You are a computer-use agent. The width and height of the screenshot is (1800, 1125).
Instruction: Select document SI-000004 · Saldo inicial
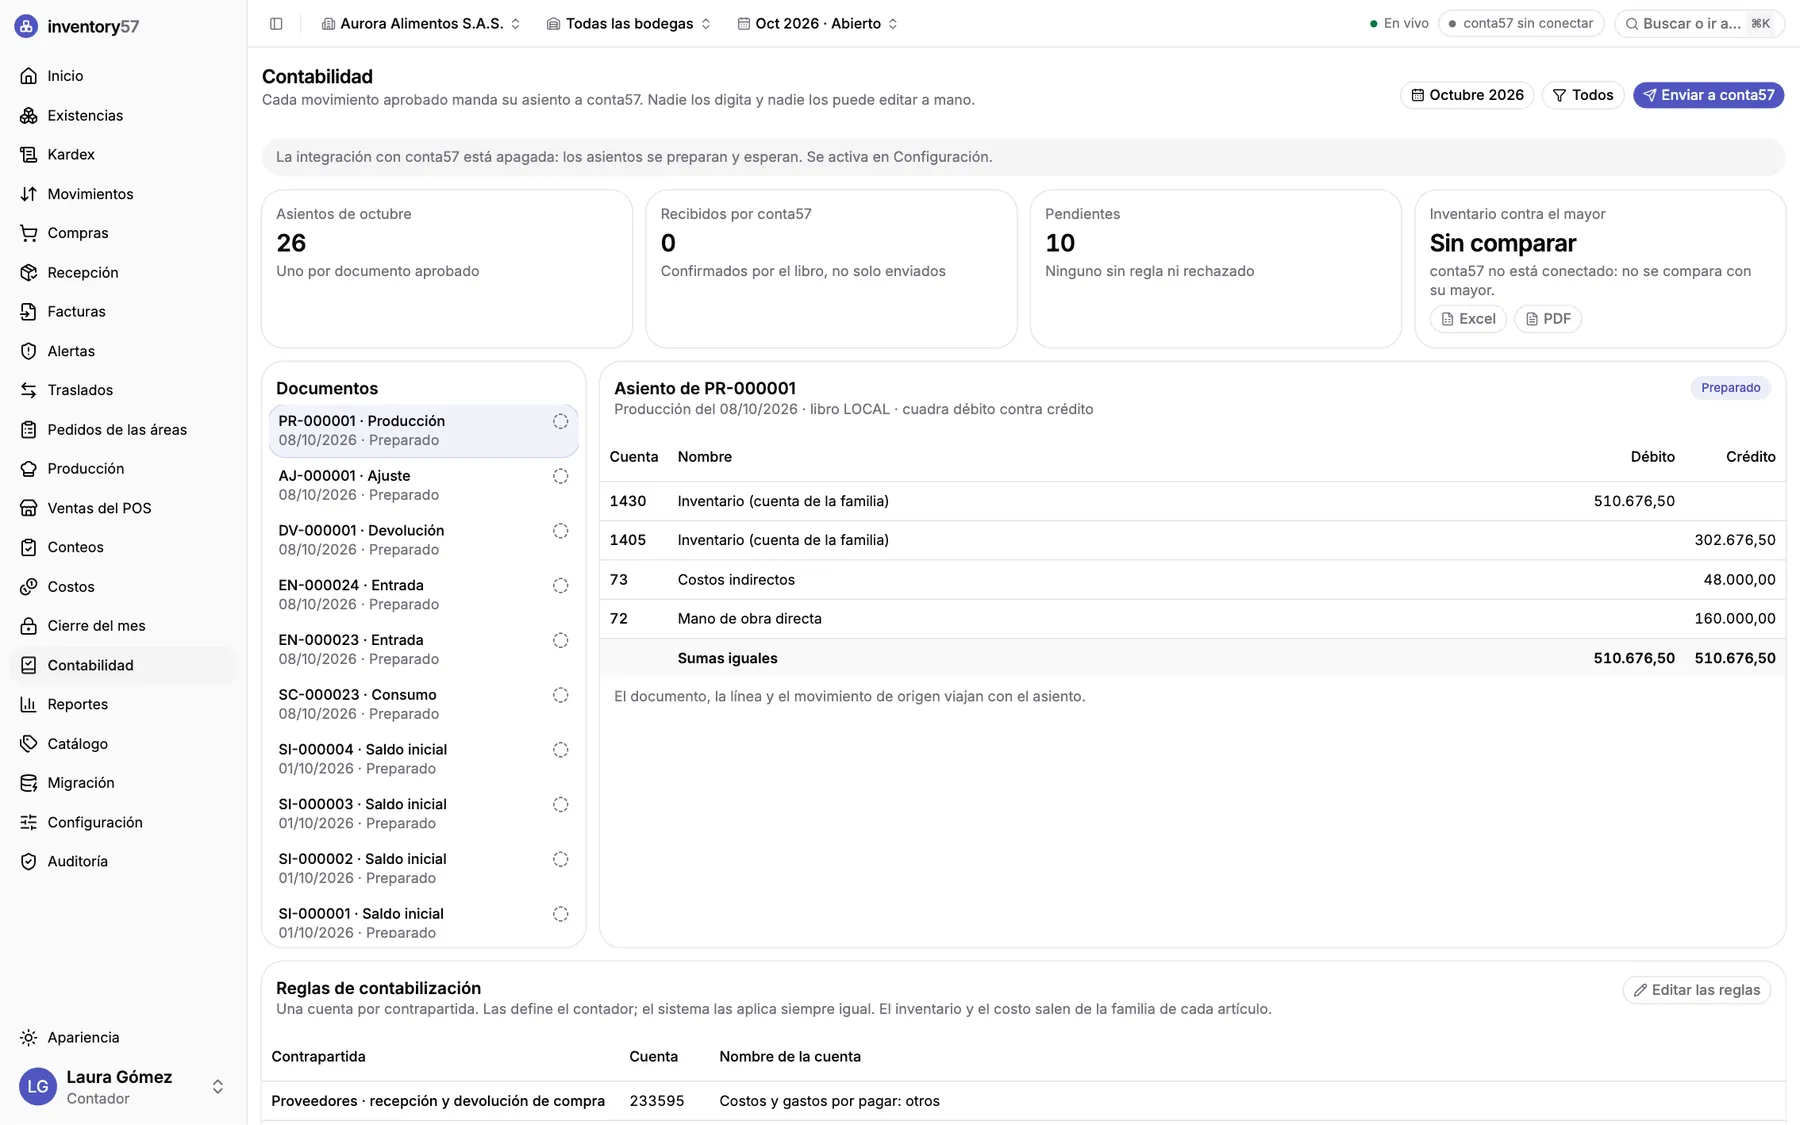[x=424, y=759]
